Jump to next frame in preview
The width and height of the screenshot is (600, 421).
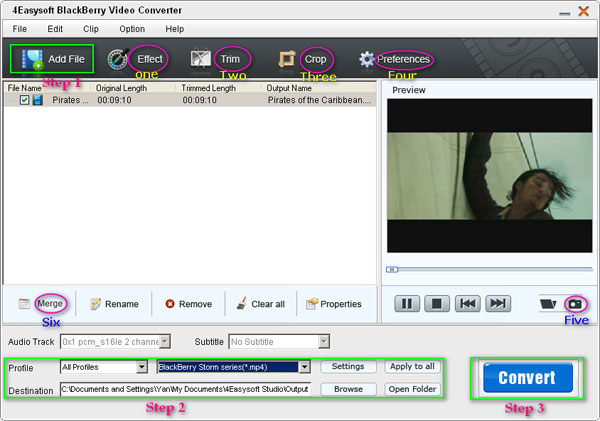(498, 304)
